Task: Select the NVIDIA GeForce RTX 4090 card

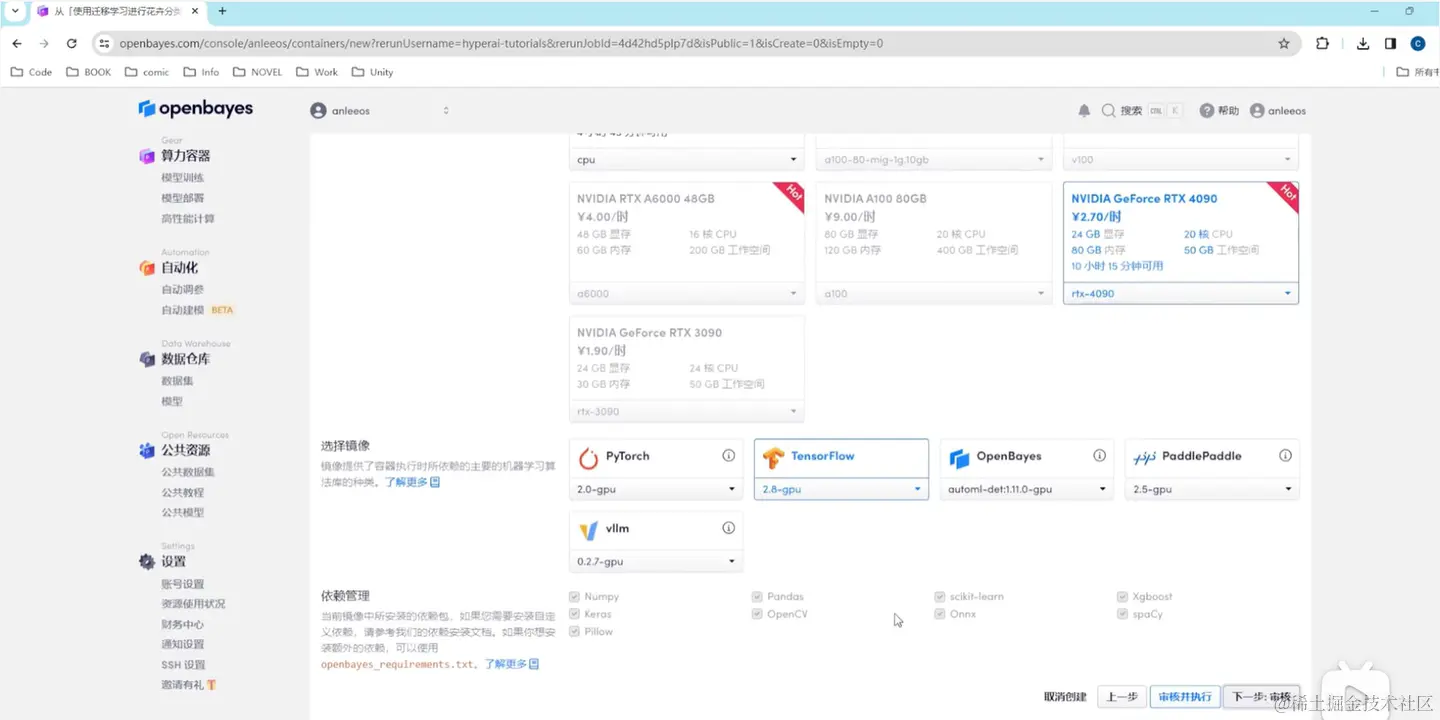Action: coord(1181,243)
